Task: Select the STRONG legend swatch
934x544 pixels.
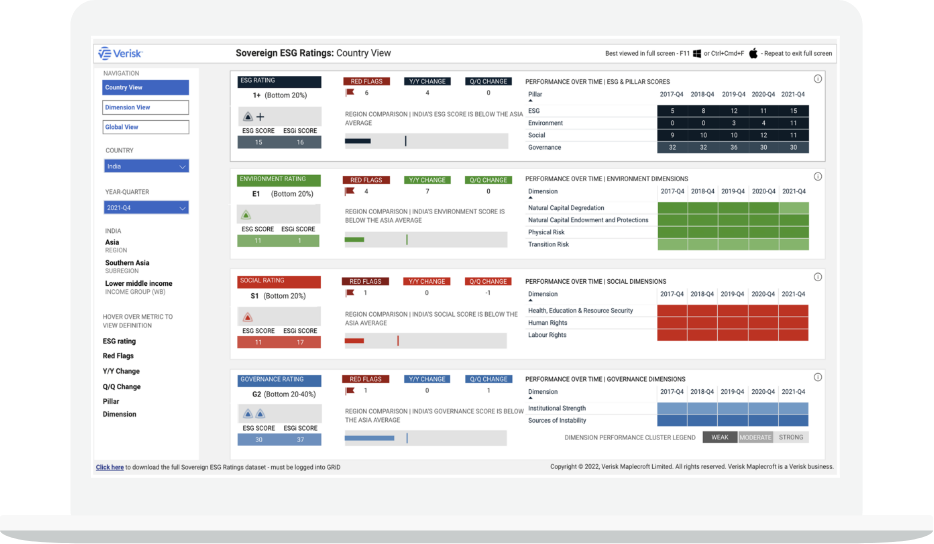Action: coord(791,437)
